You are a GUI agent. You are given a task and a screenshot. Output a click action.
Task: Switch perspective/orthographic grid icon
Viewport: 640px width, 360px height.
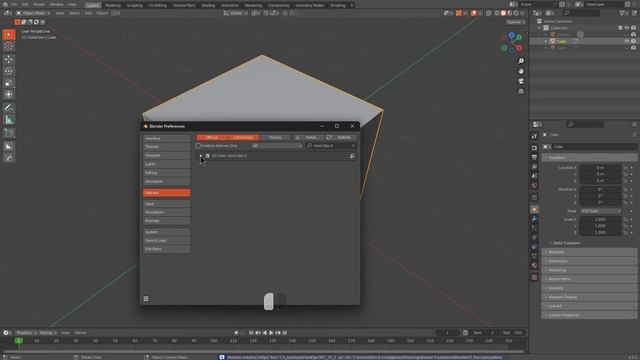tap(521, 91)
